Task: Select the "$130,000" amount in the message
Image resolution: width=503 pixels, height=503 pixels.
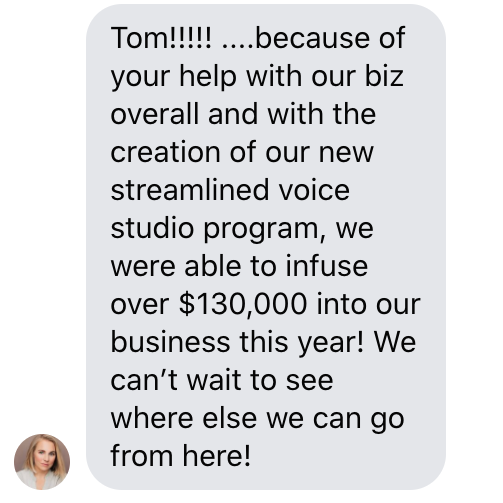Action: (243, 304)
